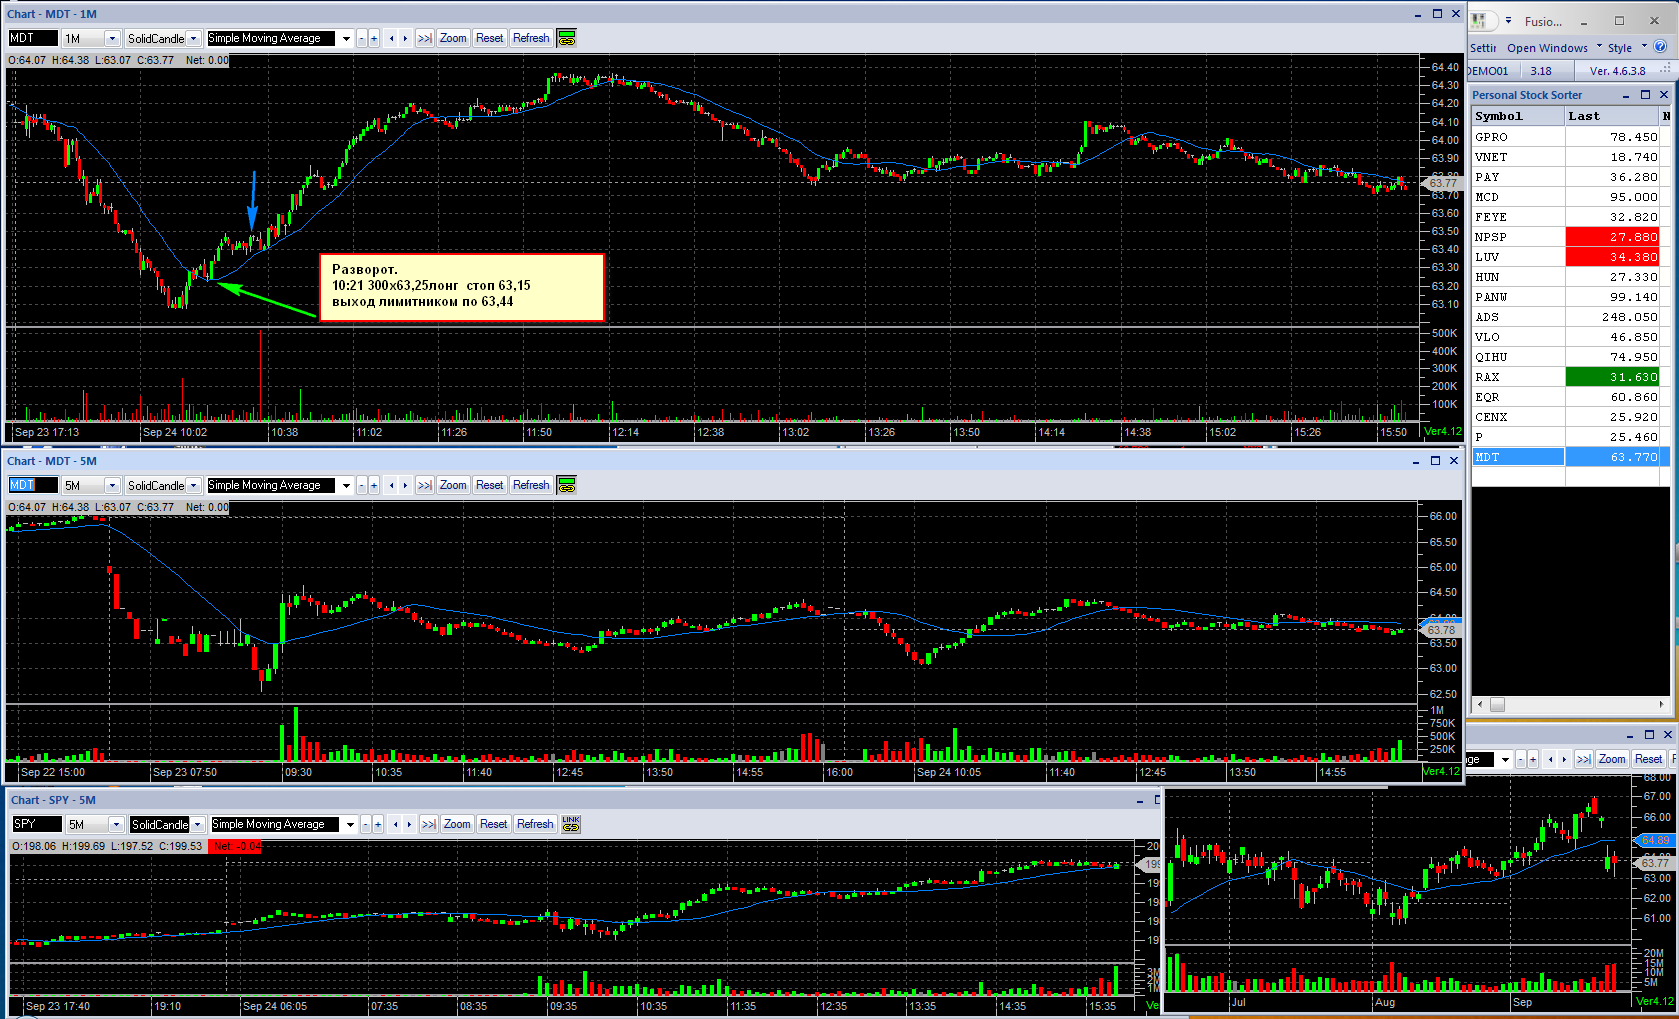Viewport: 1679px width, 1019px height.
Task: Click Zoom button in MDT 1M chart
Action: 453,38
